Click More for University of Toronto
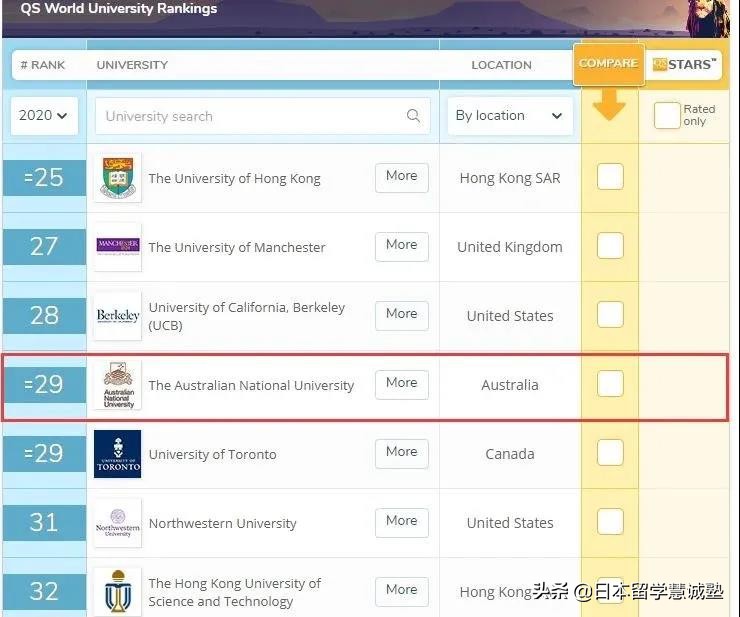This screenshot has height=617, width=740. [x=402, y=453]
